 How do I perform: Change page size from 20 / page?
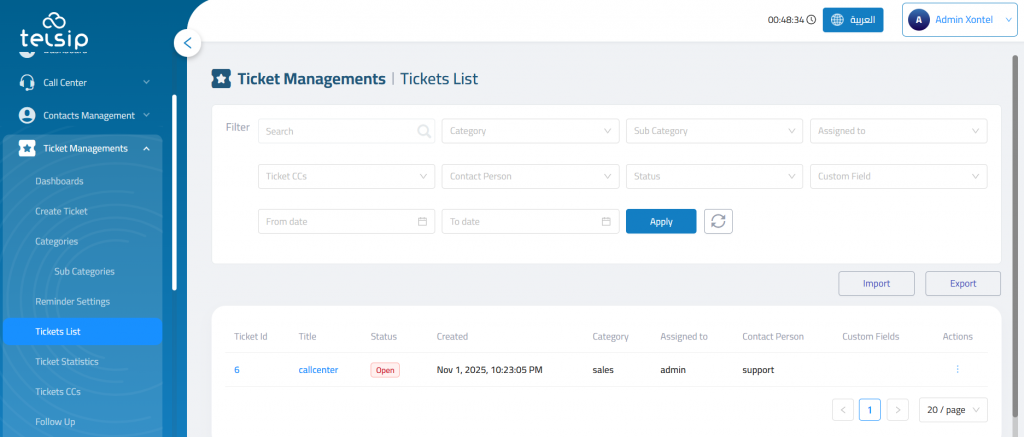(953, 409)
